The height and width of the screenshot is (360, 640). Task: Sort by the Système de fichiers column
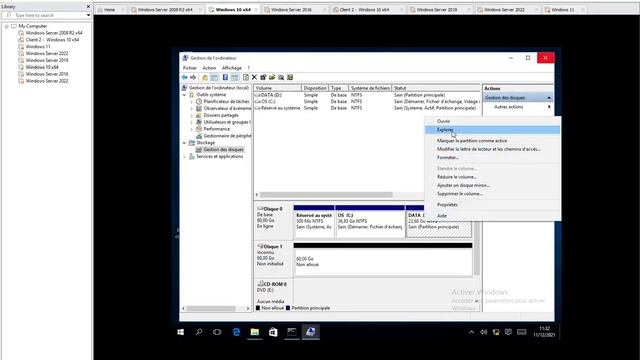(370, 88)
